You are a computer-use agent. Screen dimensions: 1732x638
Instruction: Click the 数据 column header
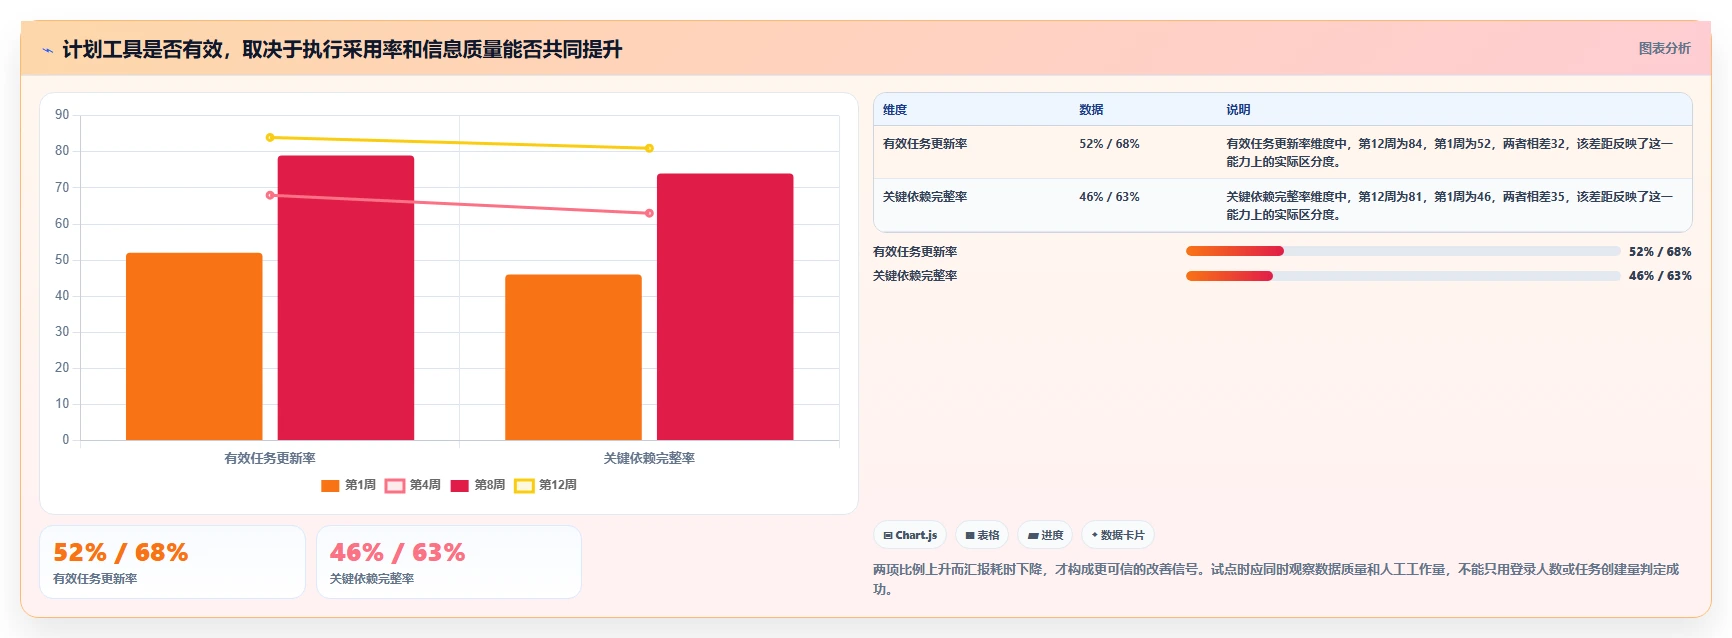pos(1091,110)
